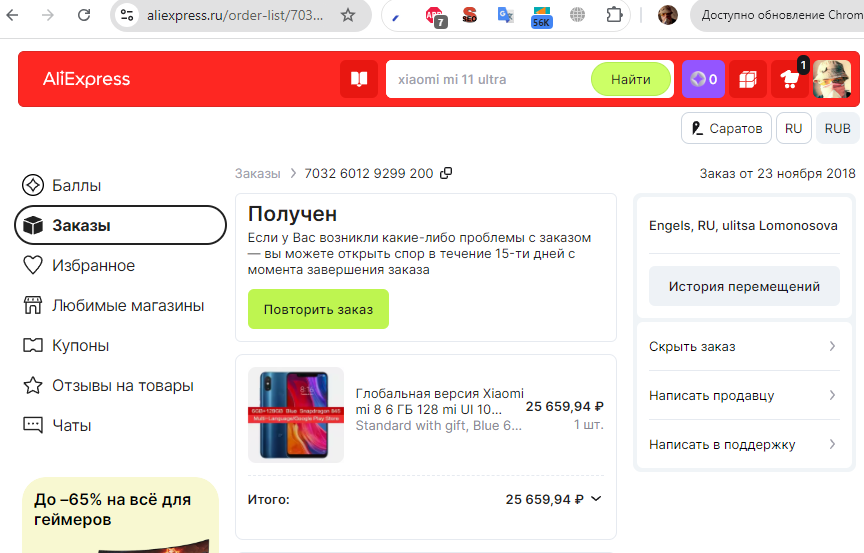
Task: Click the quantity text 1 шт.
Action: pos(588,425)
